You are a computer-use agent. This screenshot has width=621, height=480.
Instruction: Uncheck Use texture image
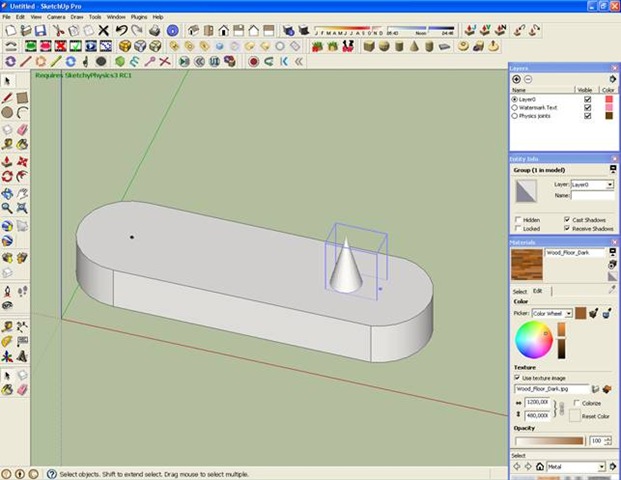[517, 378]
